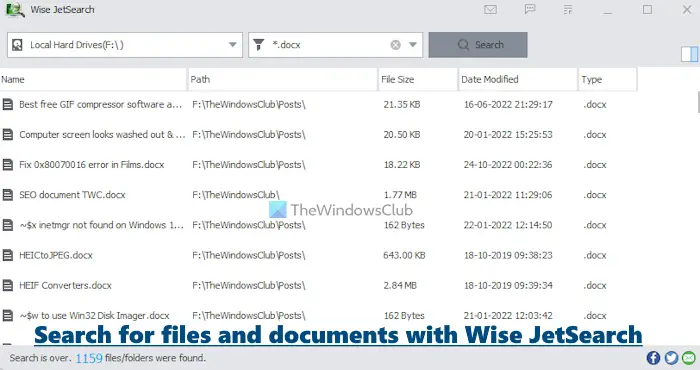Select 'HEICtoJPEG.docx' file name
Viewport: 700px width, 370px height.
[x=56, y=255]
